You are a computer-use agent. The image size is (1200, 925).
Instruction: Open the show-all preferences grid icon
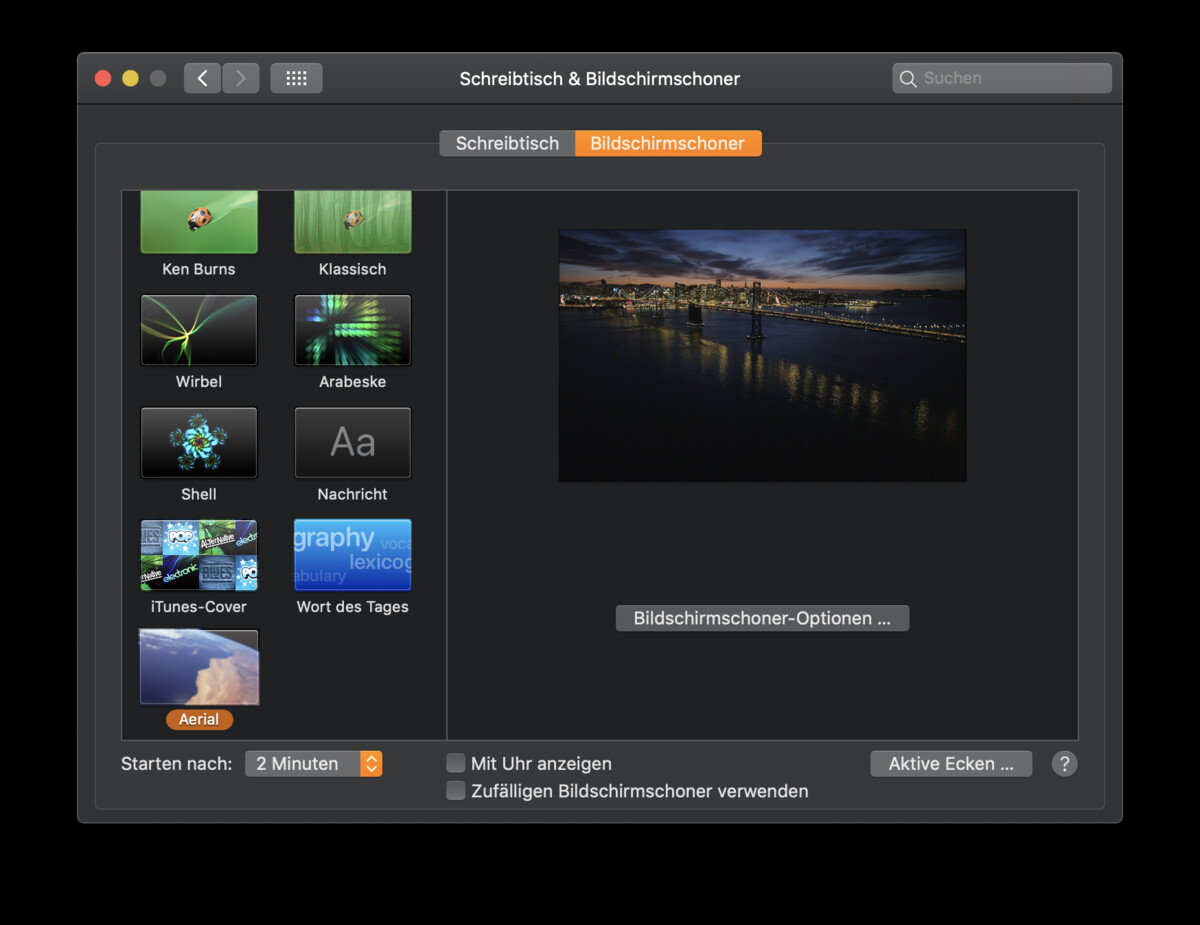coord(296,77)
